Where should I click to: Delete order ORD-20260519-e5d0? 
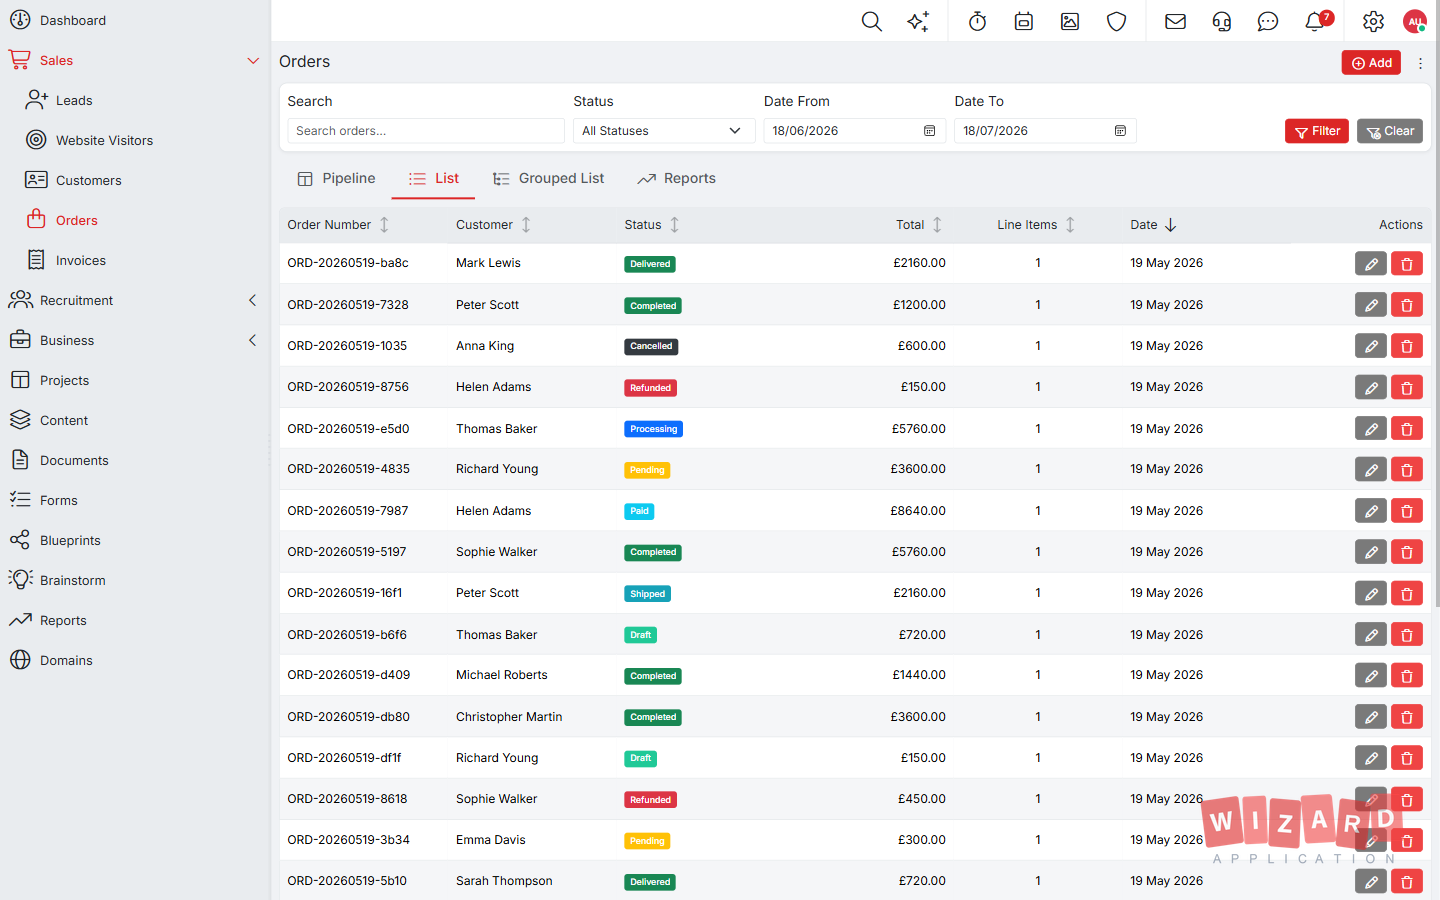1407,429
